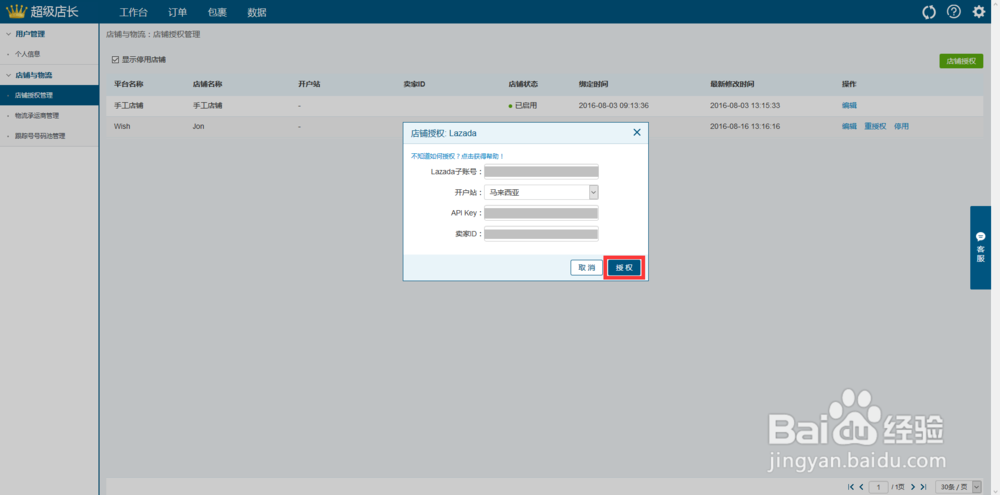This screenshot has width=1000, height=495.
Task: Close the Lazada 店铺授权 dialog
Action: [x=636, y=133]
